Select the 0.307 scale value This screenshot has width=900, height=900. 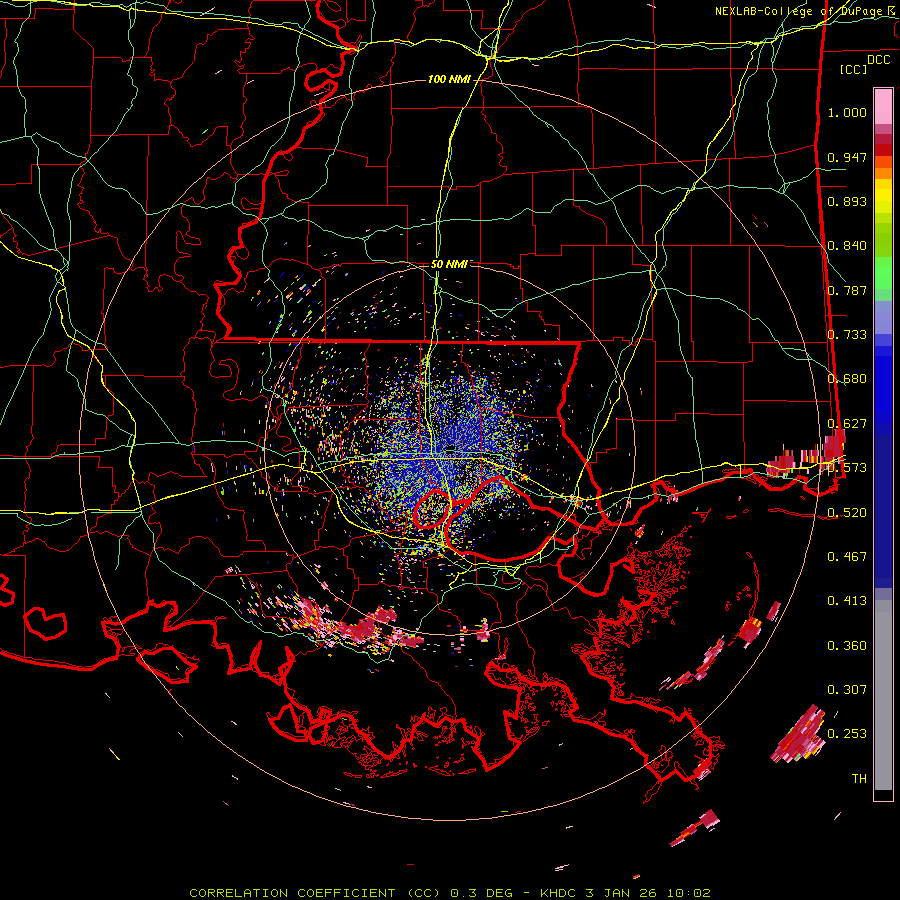click(847, 689)
